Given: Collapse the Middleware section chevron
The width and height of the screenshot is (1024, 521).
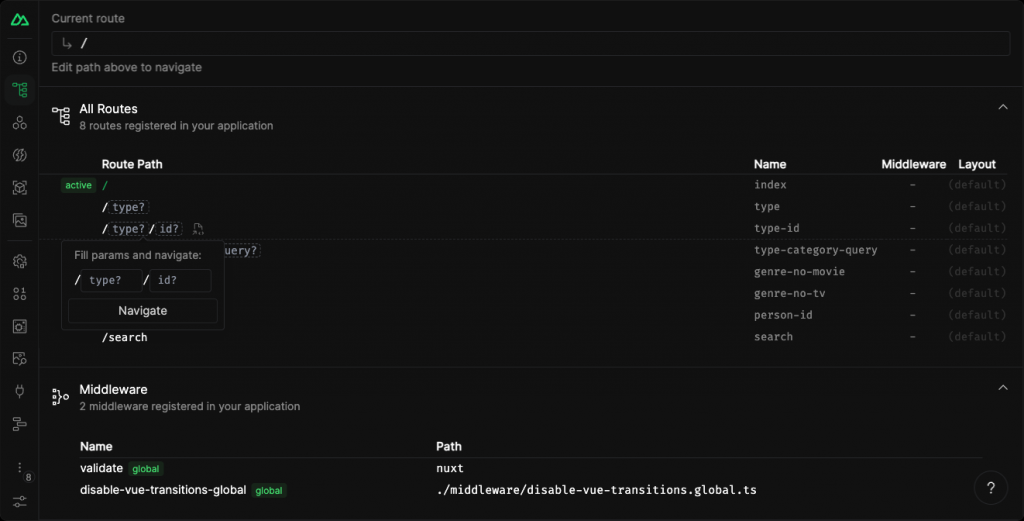Looking at the screenshot, I should pos(1002,388).
